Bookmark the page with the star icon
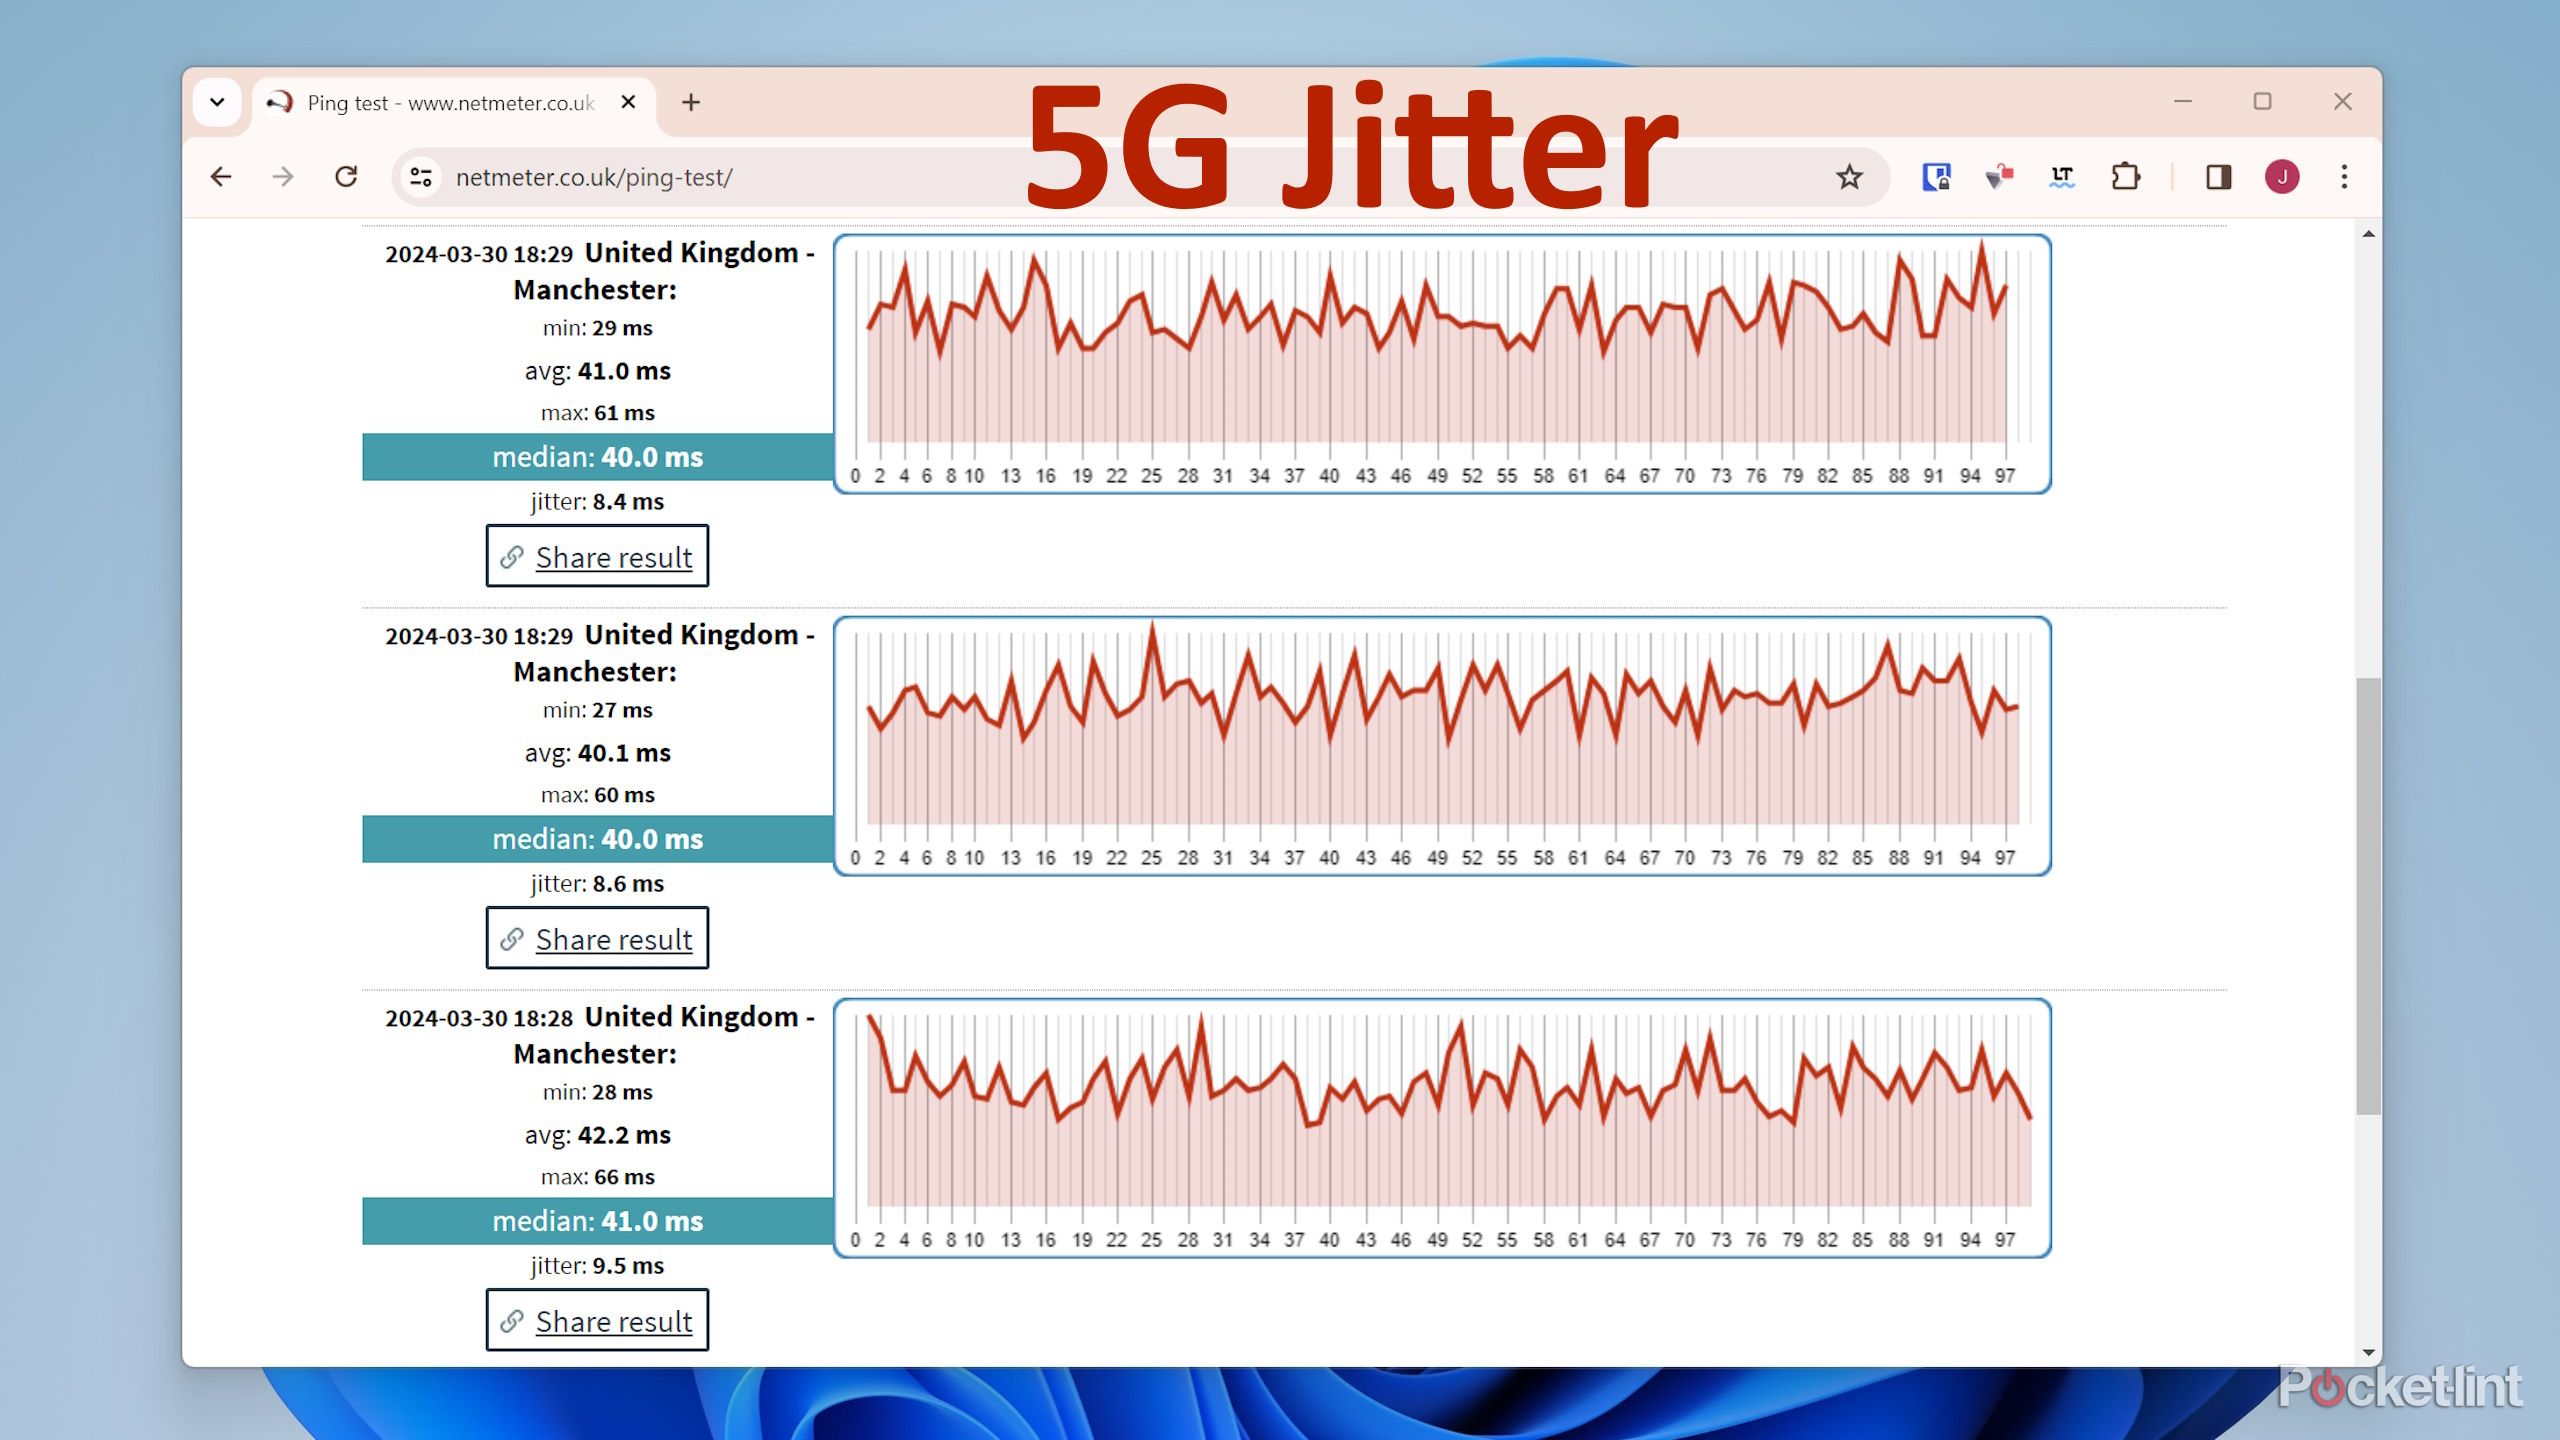The image size is (2560, 1440). pos(1849,177)
